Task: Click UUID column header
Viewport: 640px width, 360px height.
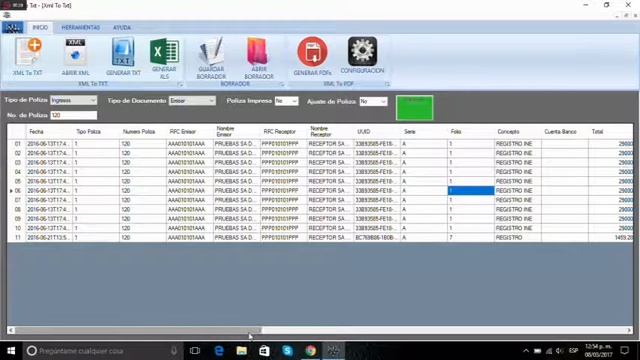Action: (377, 131)
